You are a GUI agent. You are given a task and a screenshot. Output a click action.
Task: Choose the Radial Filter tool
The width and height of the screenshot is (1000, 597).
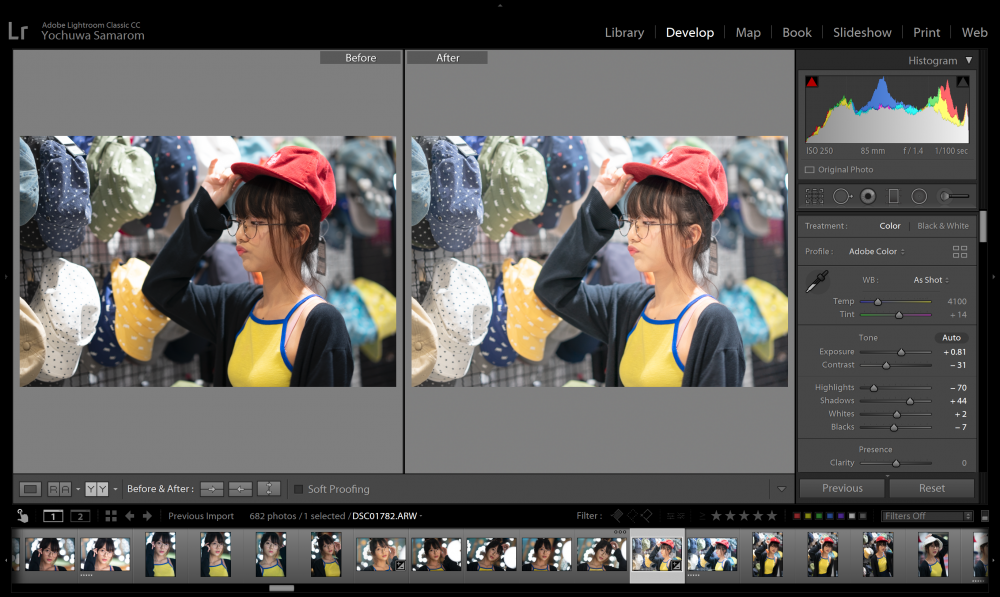coord(919,196)
